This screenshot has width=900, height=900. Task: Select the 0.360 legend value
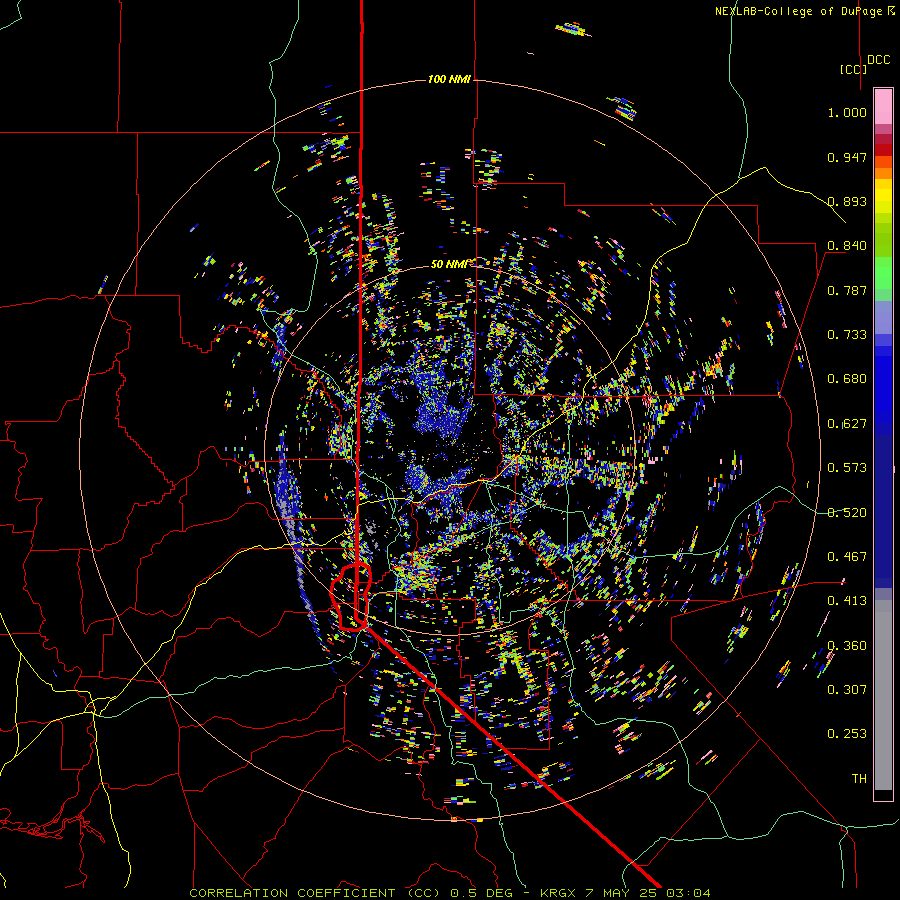click(847, 646)
